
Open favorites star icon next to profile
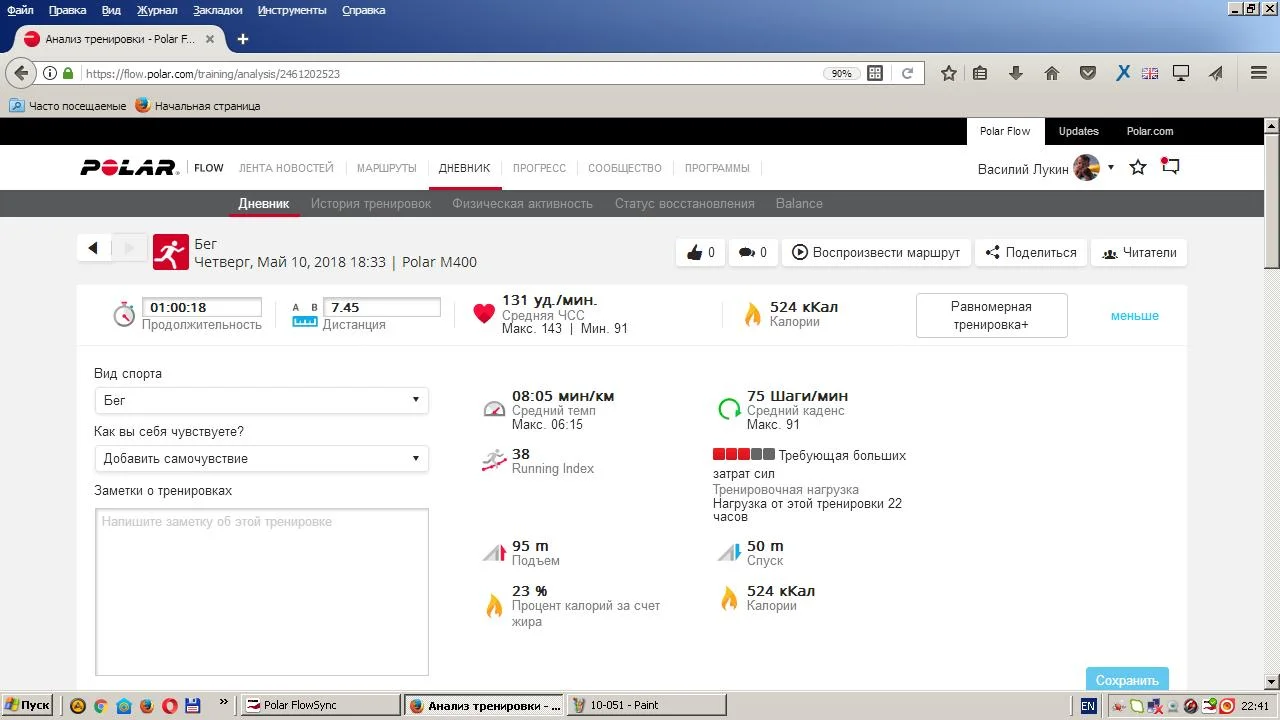point(1138,168)
